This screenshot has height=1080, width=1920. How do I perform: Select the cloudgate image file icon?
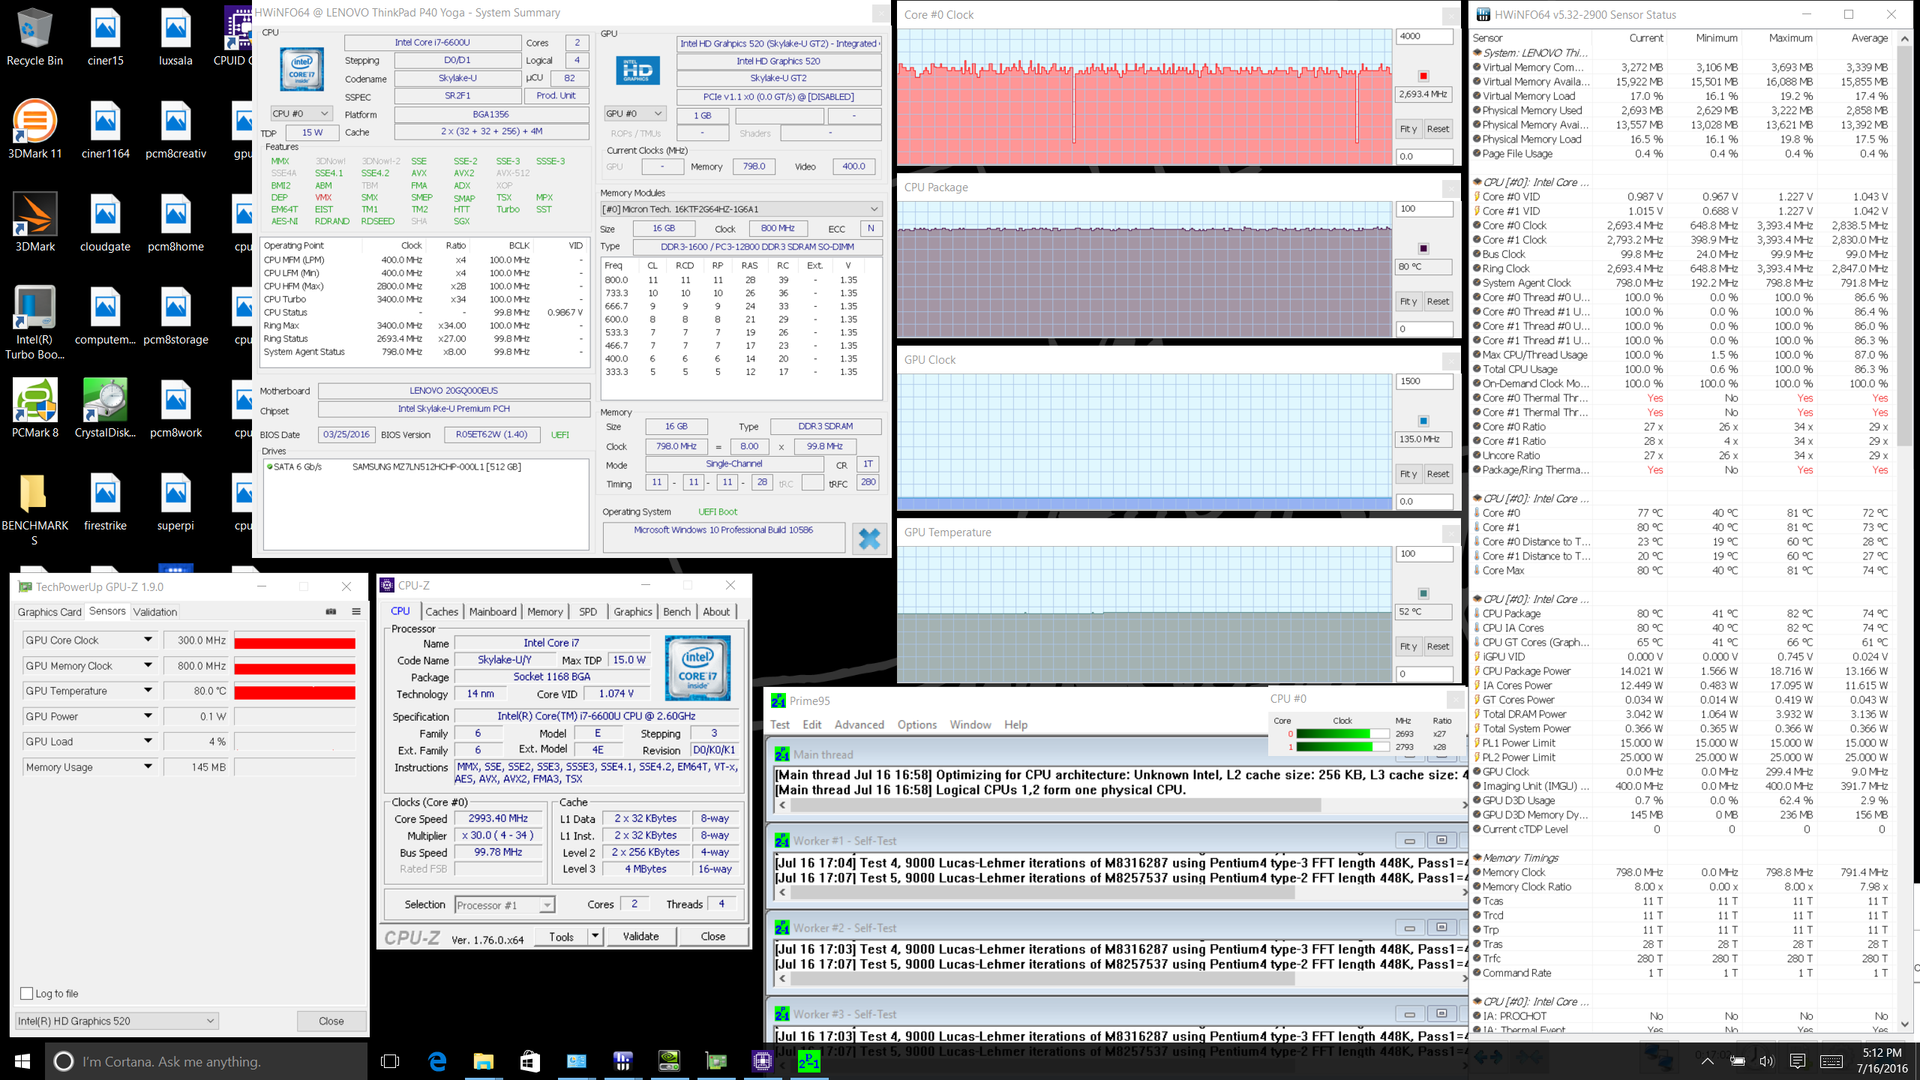point(105,222)
